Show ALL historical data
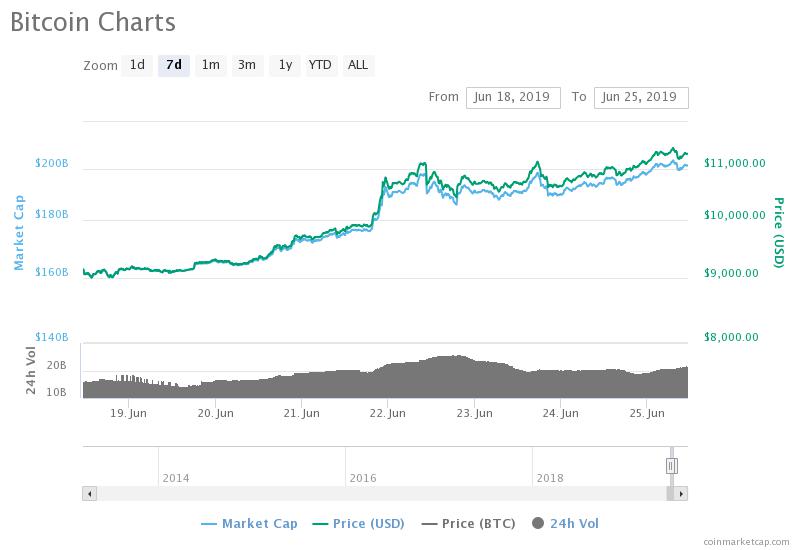 pos(357,65)
